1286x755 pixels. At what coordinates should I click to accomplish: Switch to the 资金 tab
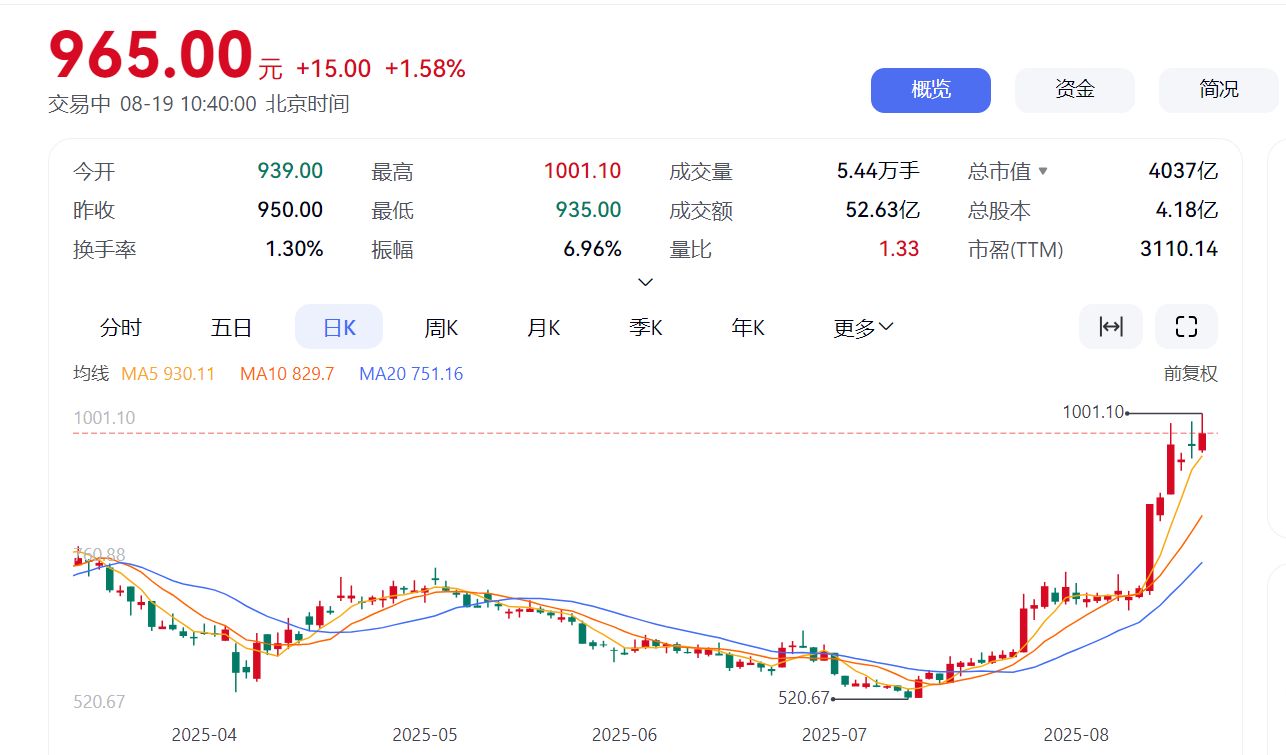click(x=1074, y=89)
